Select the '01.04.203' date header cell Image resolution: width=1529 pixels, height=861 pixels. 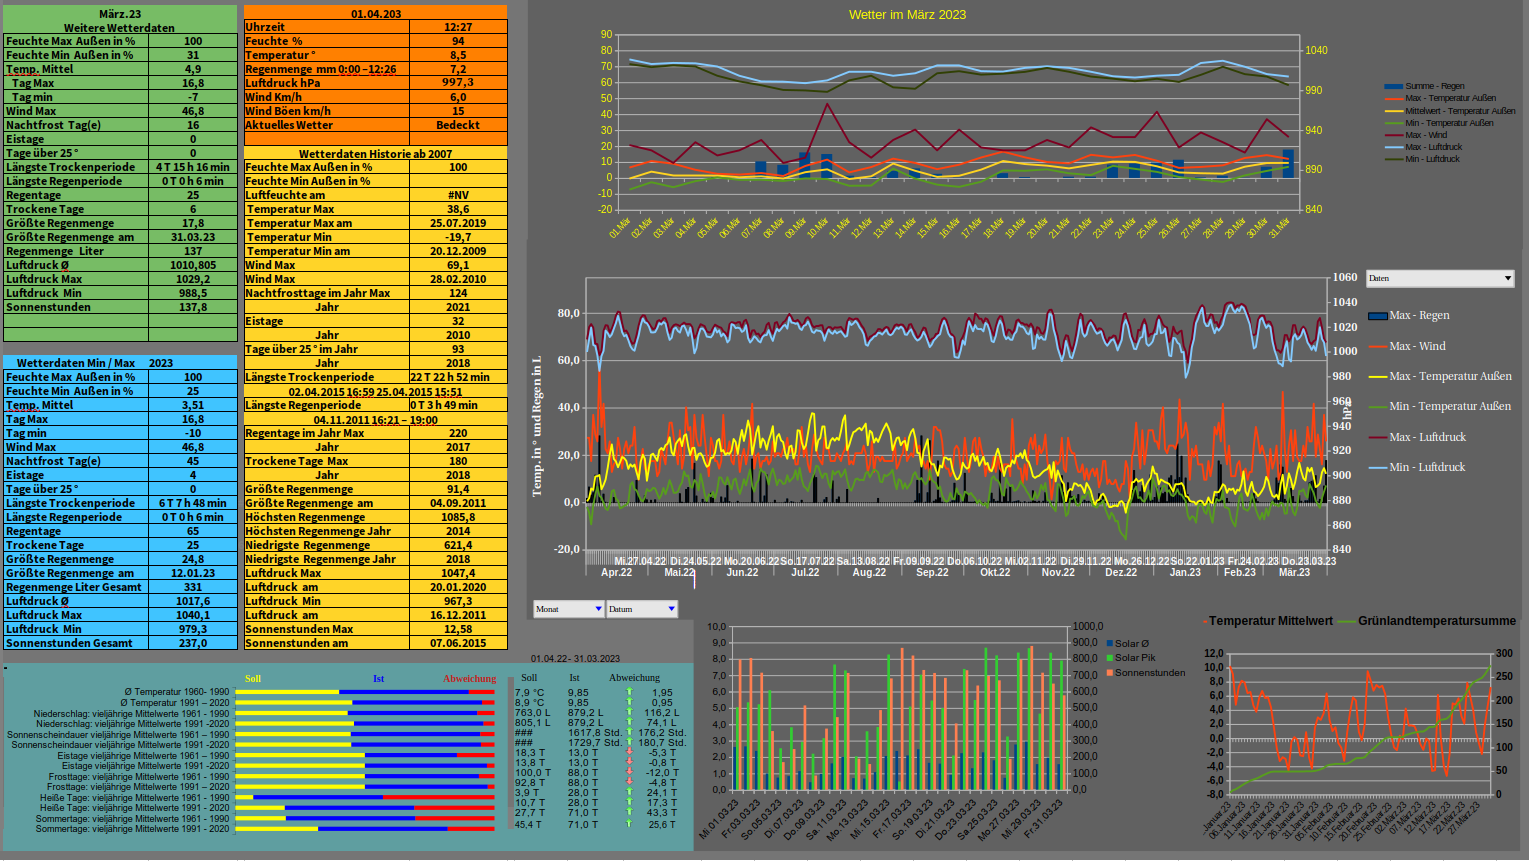tap(376, 13)
